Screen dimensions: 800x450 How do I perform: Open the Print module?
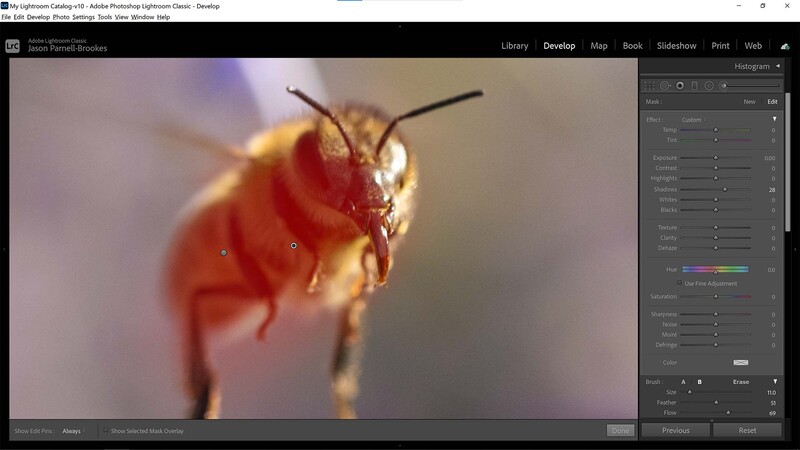click(720, 45)
